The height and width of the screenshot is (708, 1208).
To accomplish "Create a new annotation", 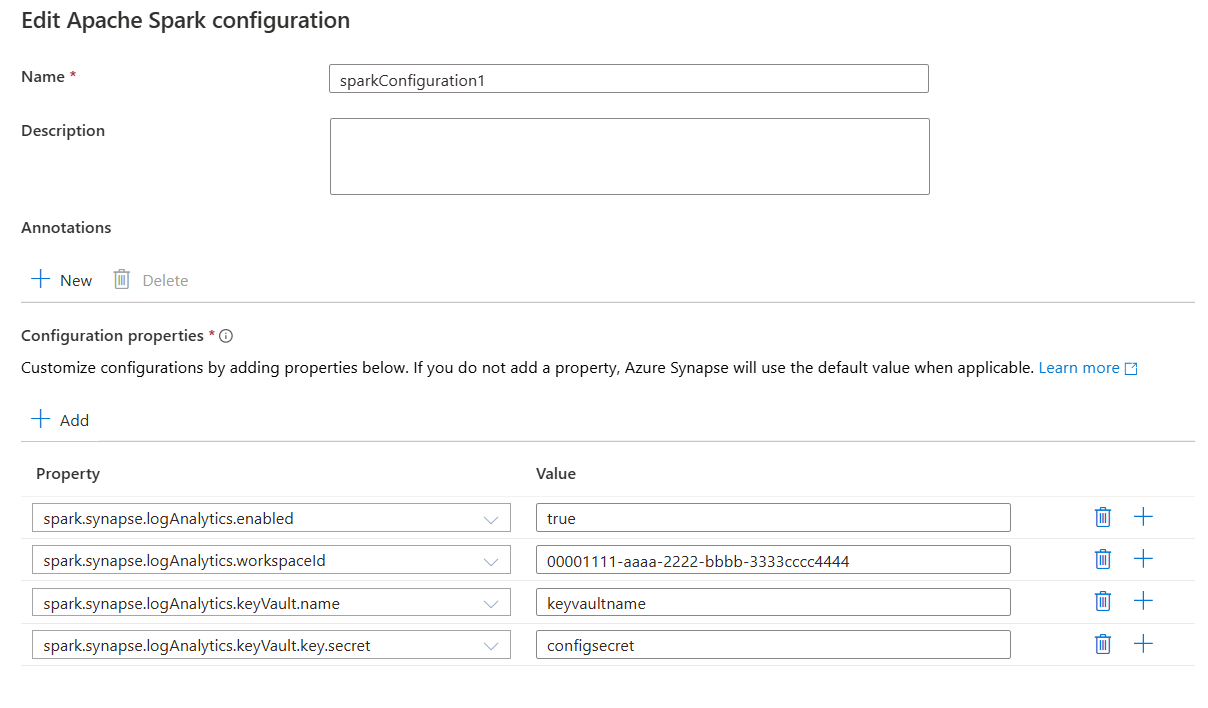I will click(x=62, y=280).
